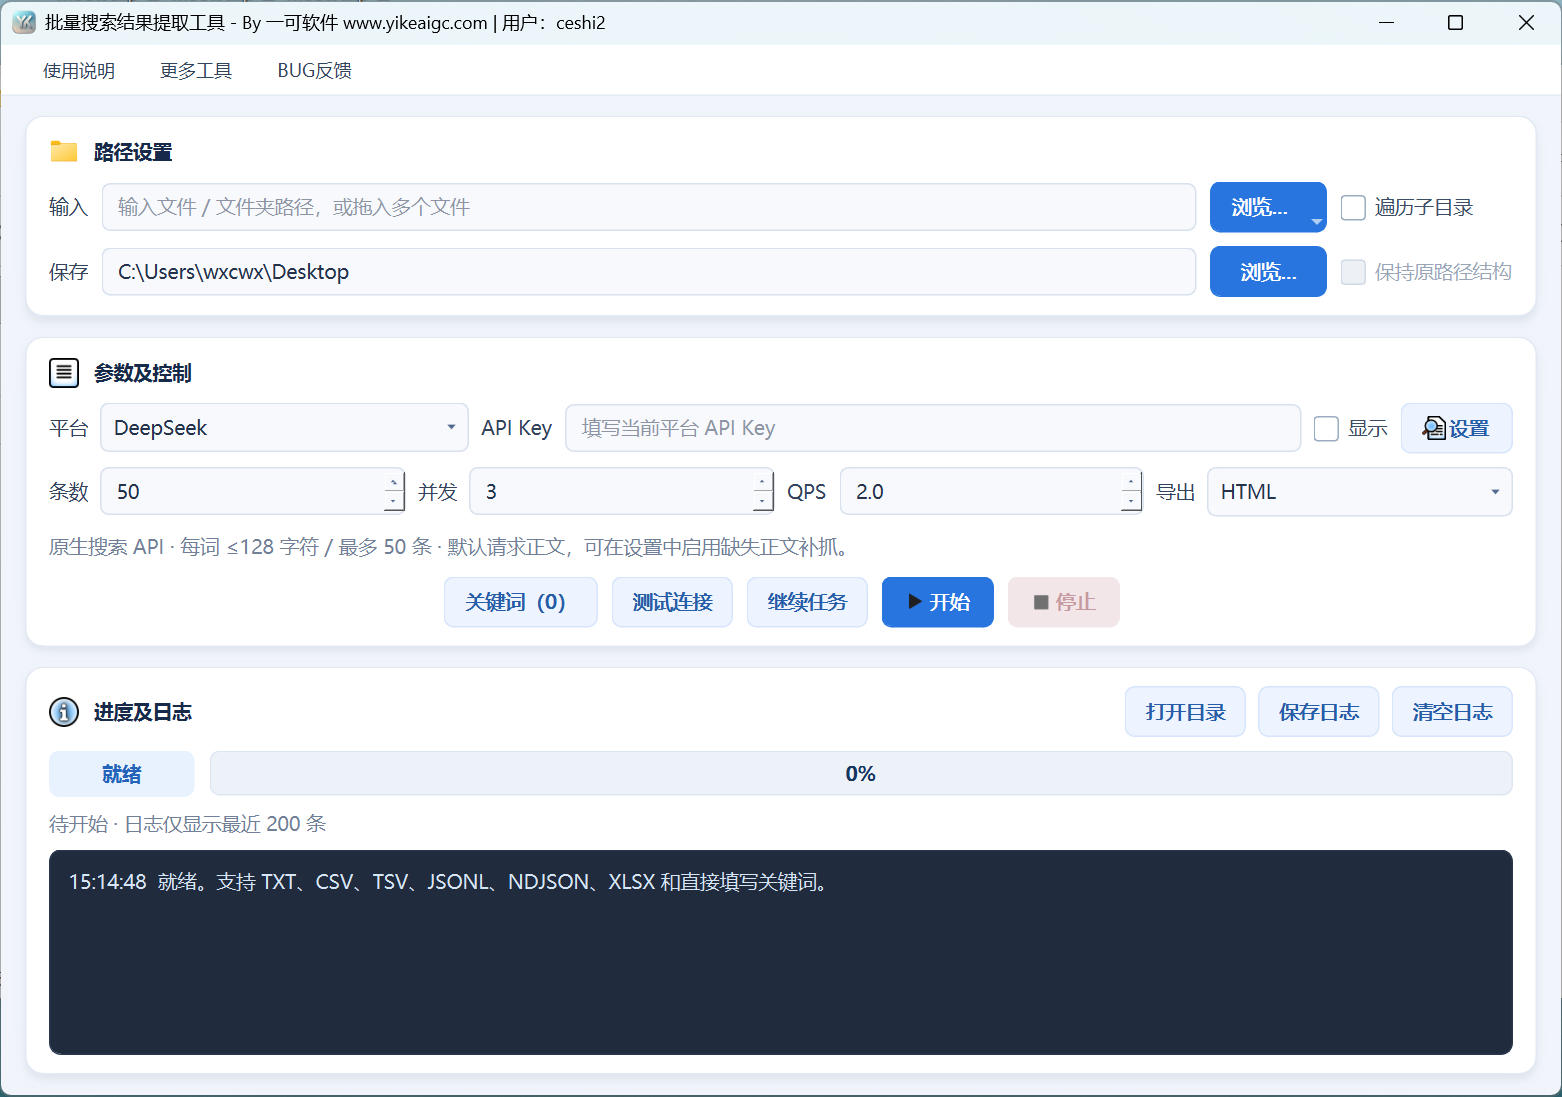
Task: Open the 设置 button with the search-document icon
Action: (1456, 428)
